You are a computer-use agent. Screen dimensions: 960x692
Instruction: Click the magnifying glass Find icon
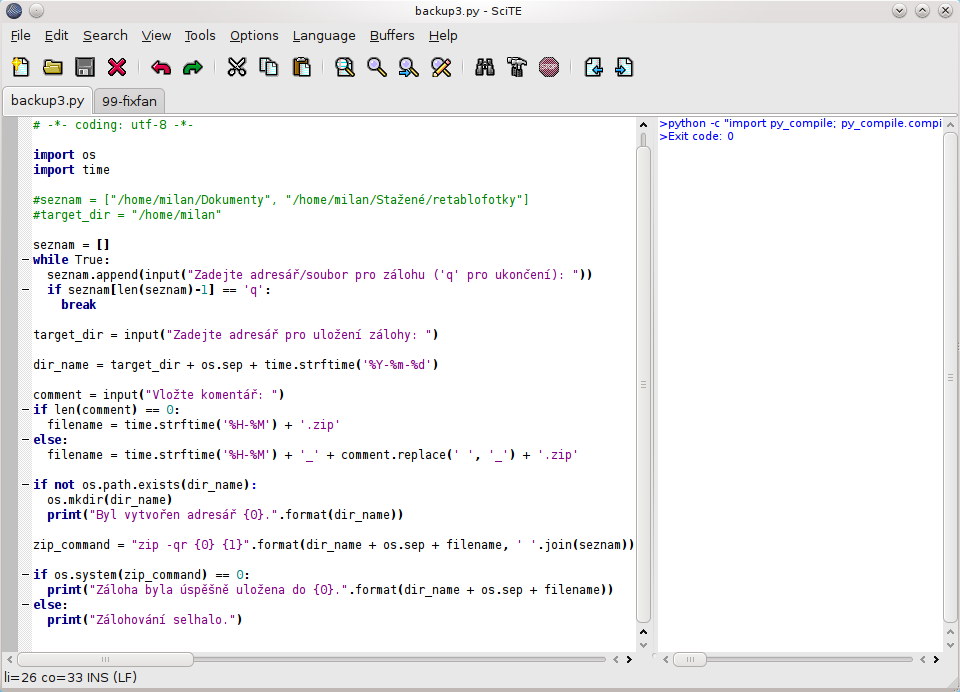(x=377, y=67)
